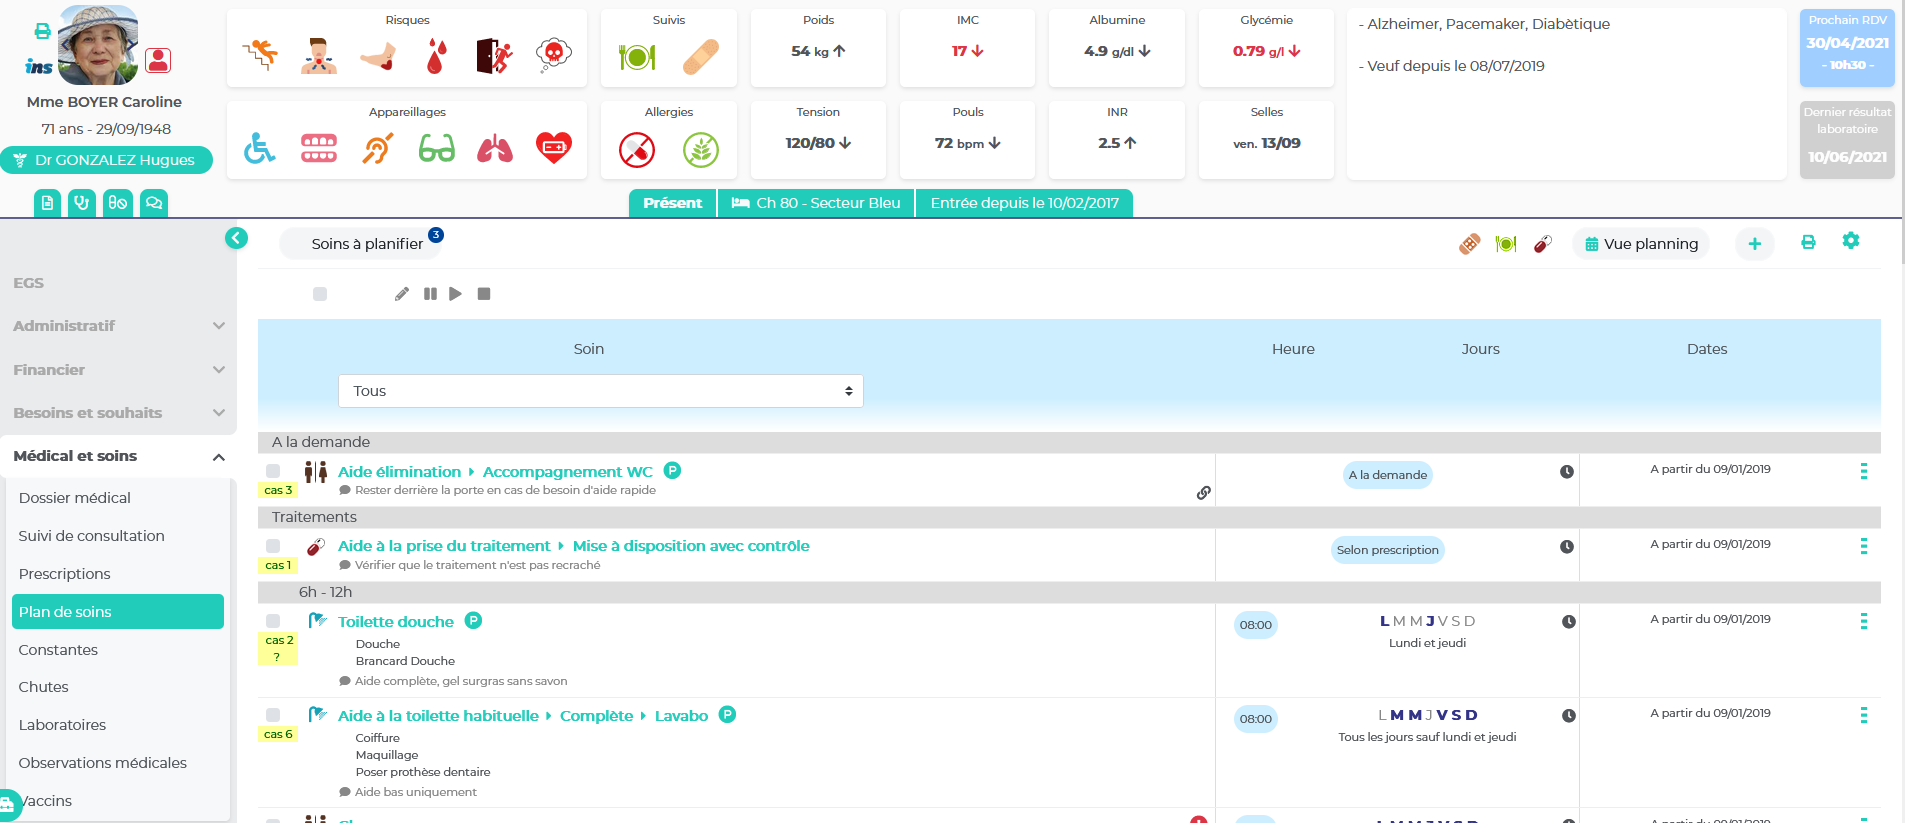The width and height of the screenshot is (1905, 823).
Task: Click the pencil edit icon
Action: coord(402,294)
